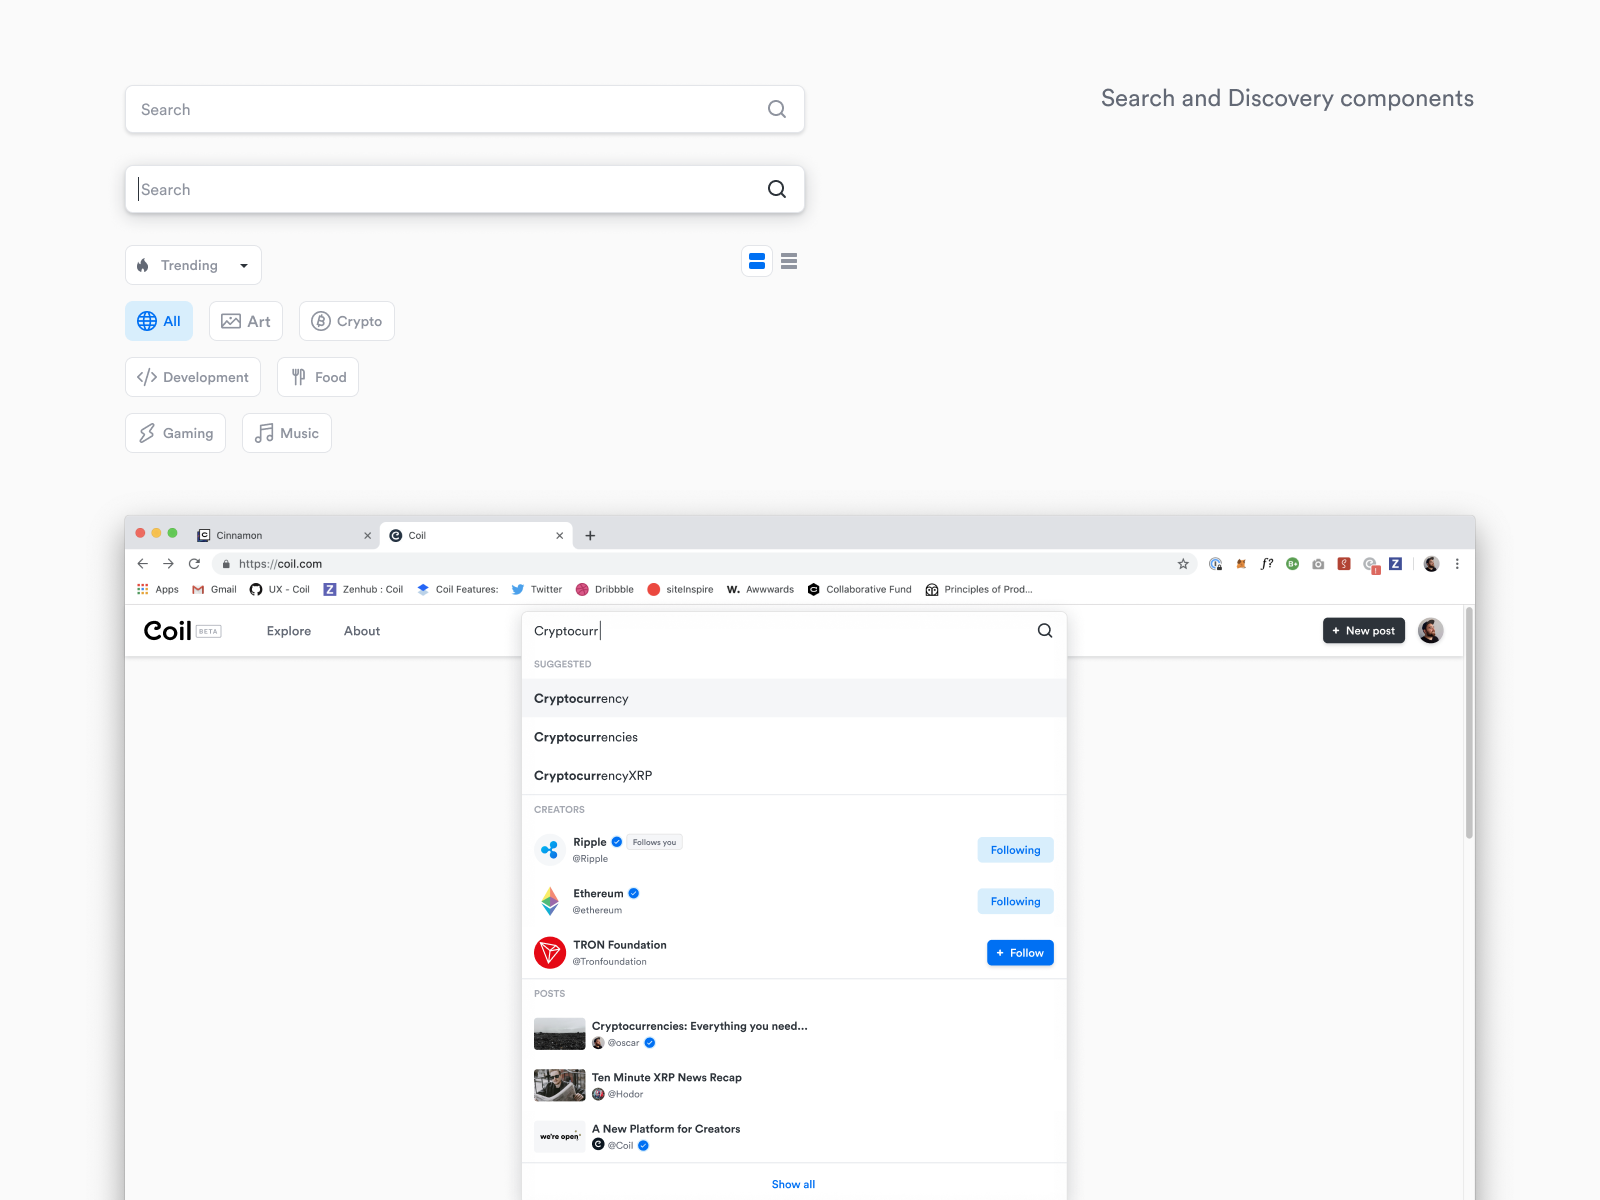Open A New Platform for Creators post
Screen dimensions: 1600x1200
(666, 1129)
